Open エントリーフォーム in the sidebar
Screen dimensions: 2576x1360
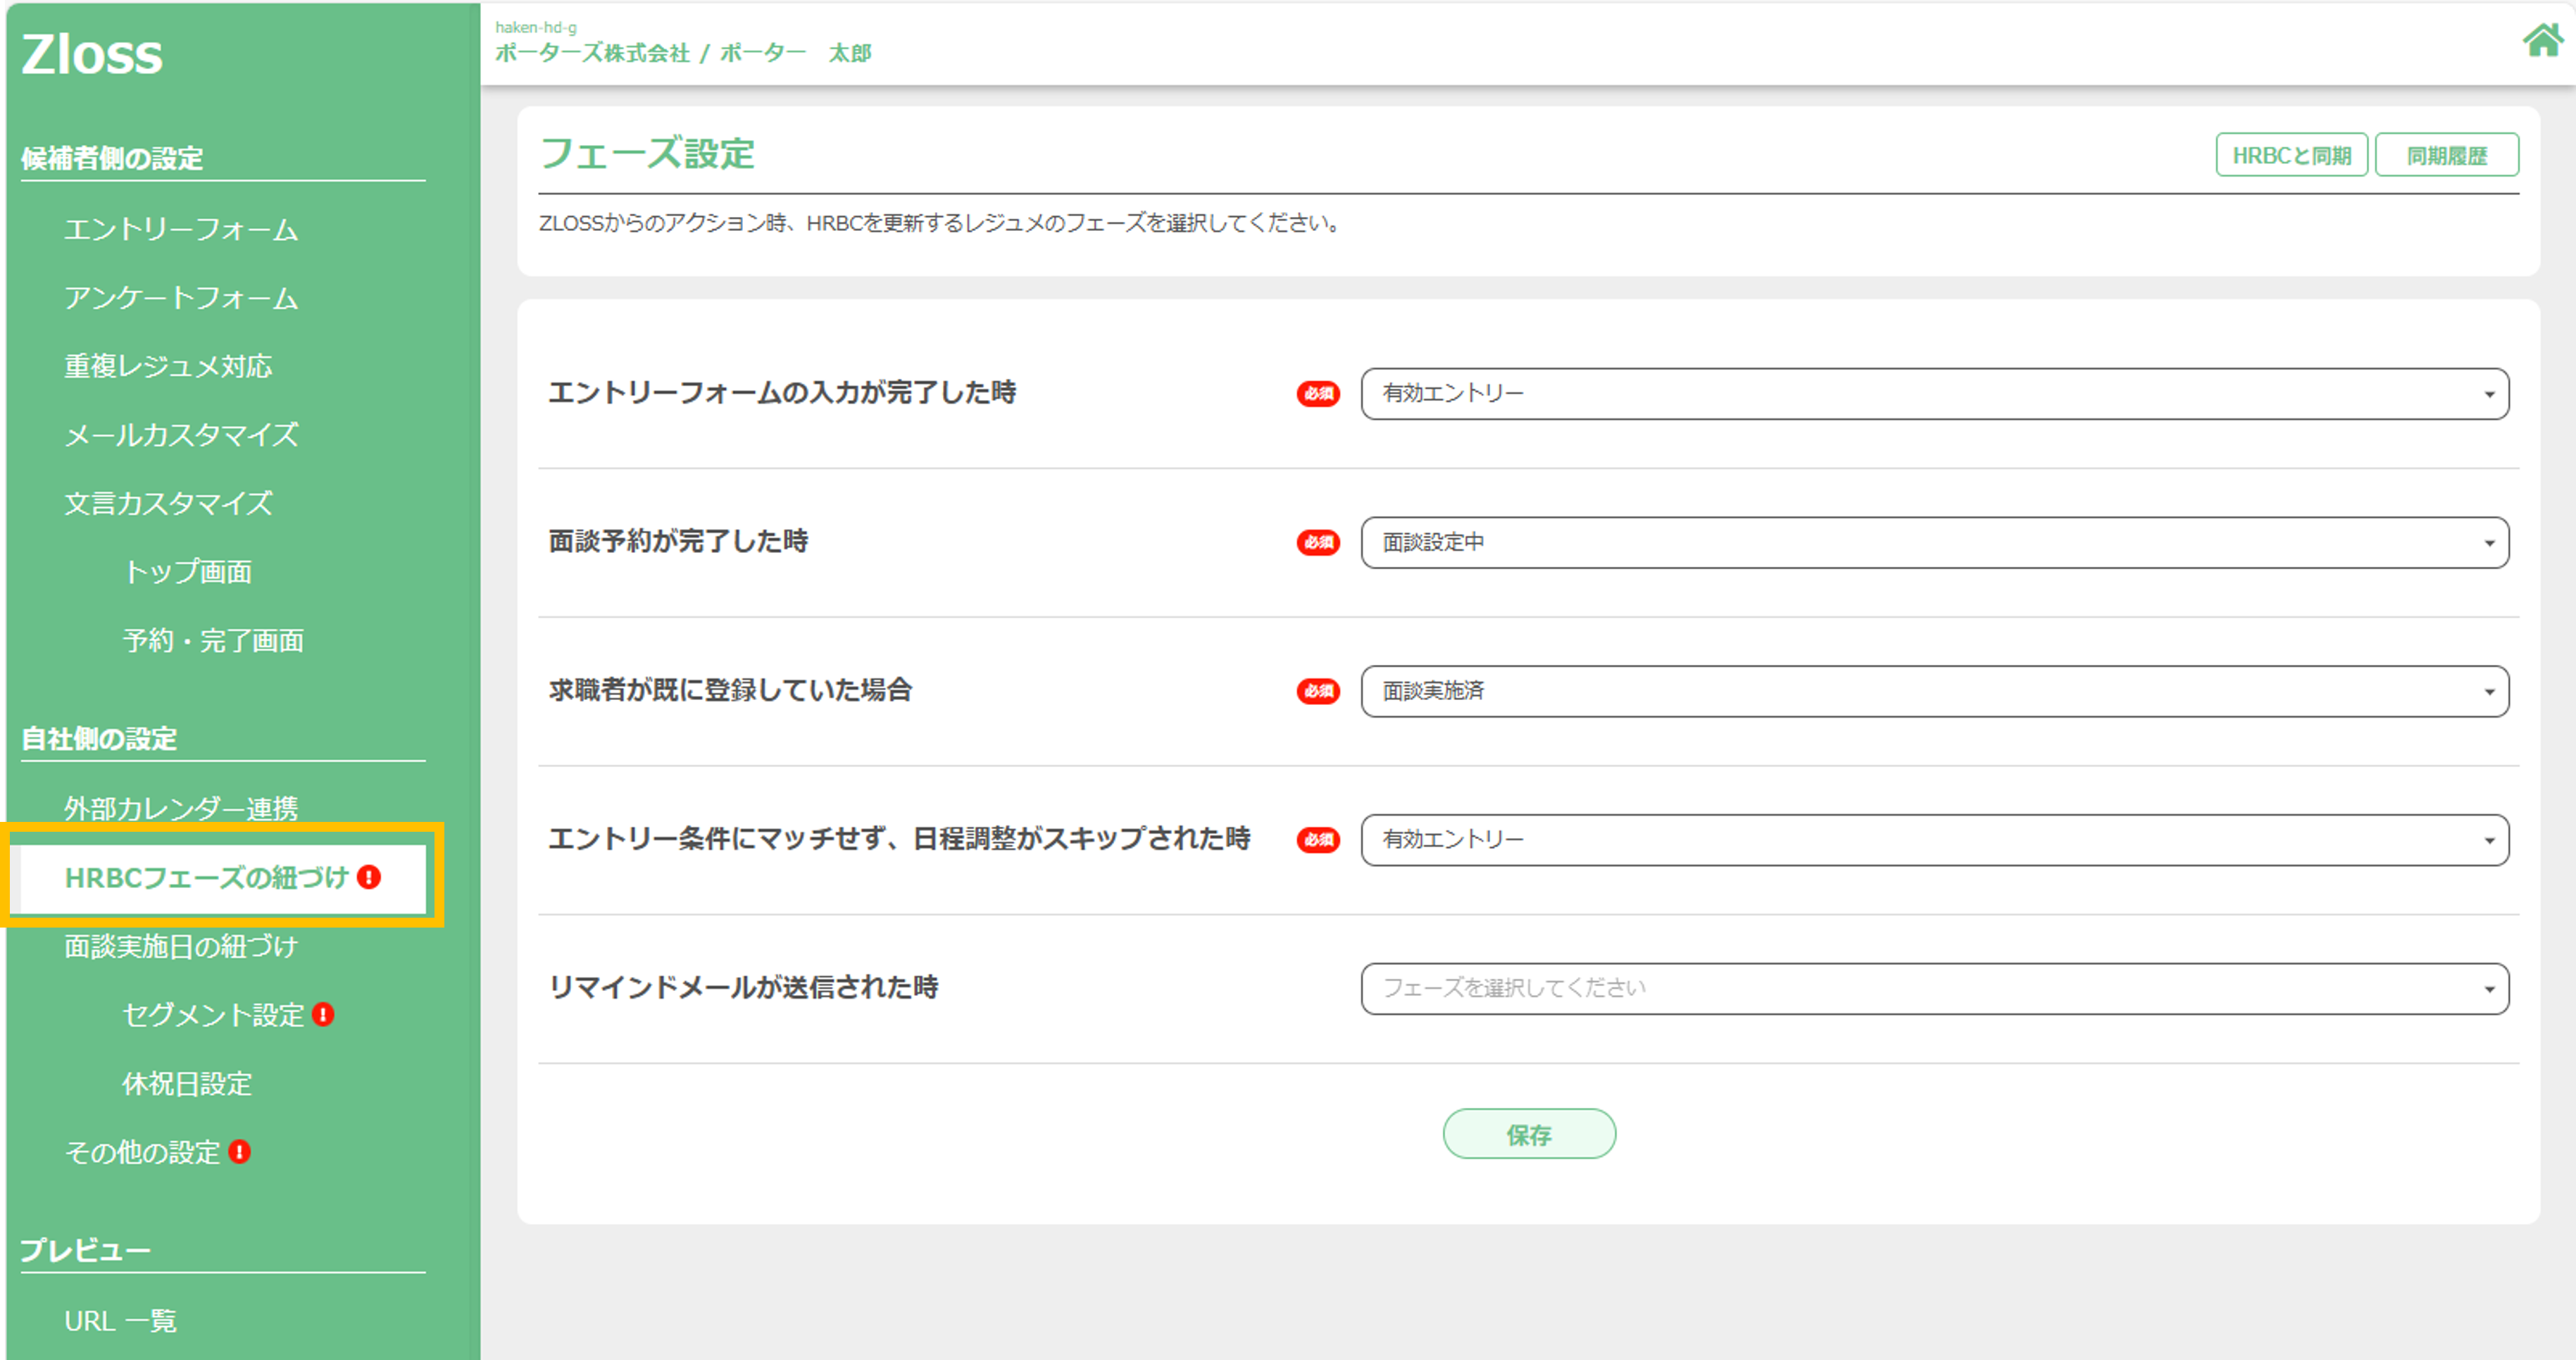click(181, 230)
